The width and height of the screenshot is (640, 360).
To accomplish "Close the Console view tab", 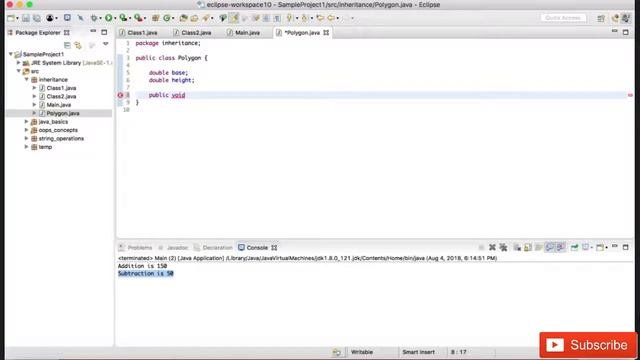I will (274, 247).
